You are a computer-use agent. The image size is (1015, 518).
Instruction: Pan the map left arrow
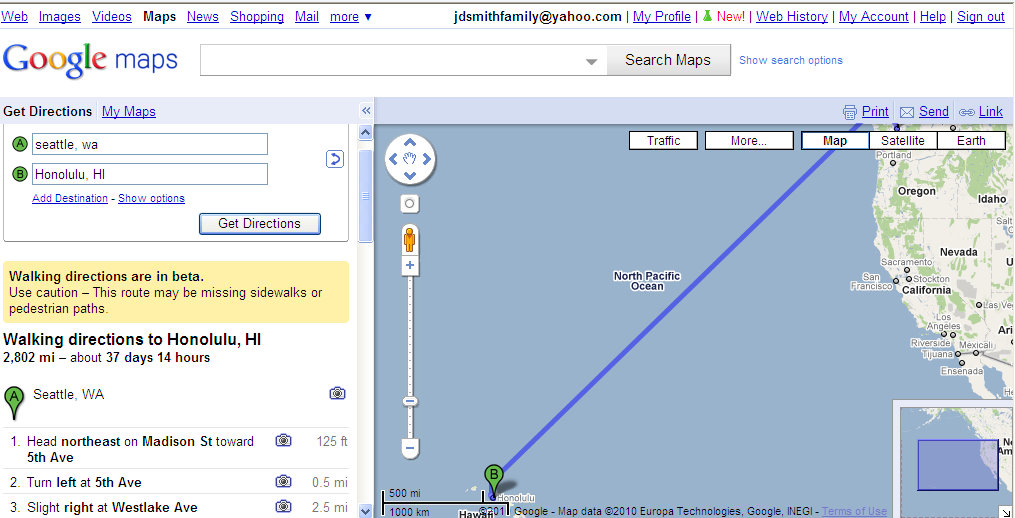(393, 159)
